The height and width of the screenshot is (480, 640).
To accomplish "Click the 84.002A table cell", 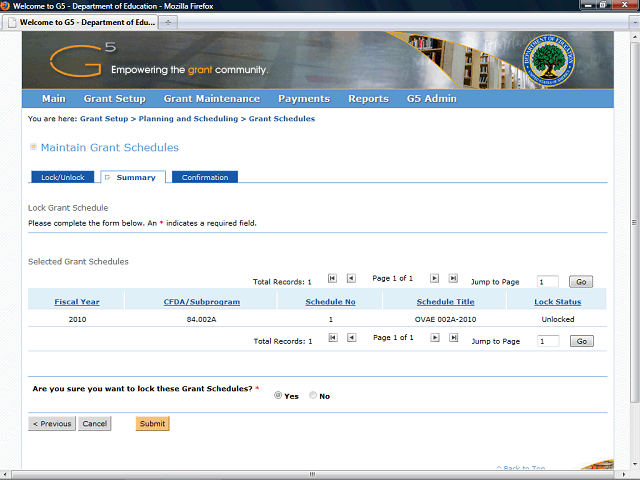I will click(x=201, y=319).
